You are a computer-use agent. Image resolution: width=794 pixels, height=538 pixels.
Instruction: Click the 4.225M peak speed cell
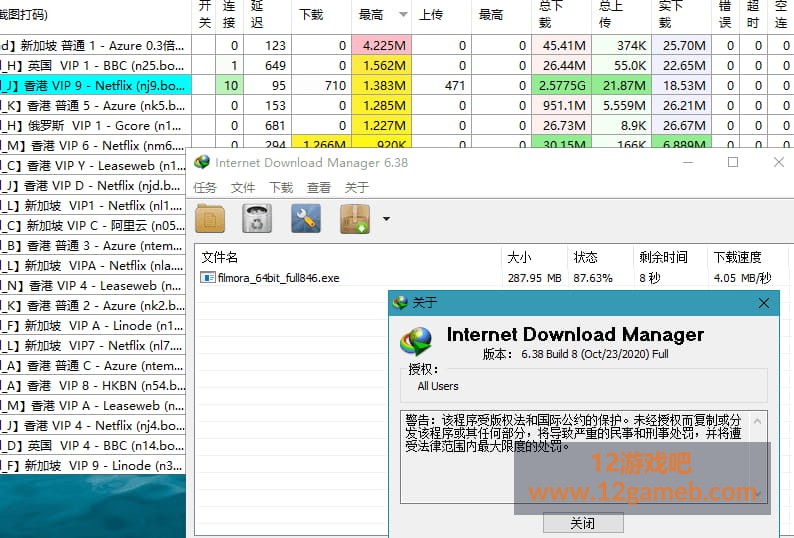pos(381,46)
